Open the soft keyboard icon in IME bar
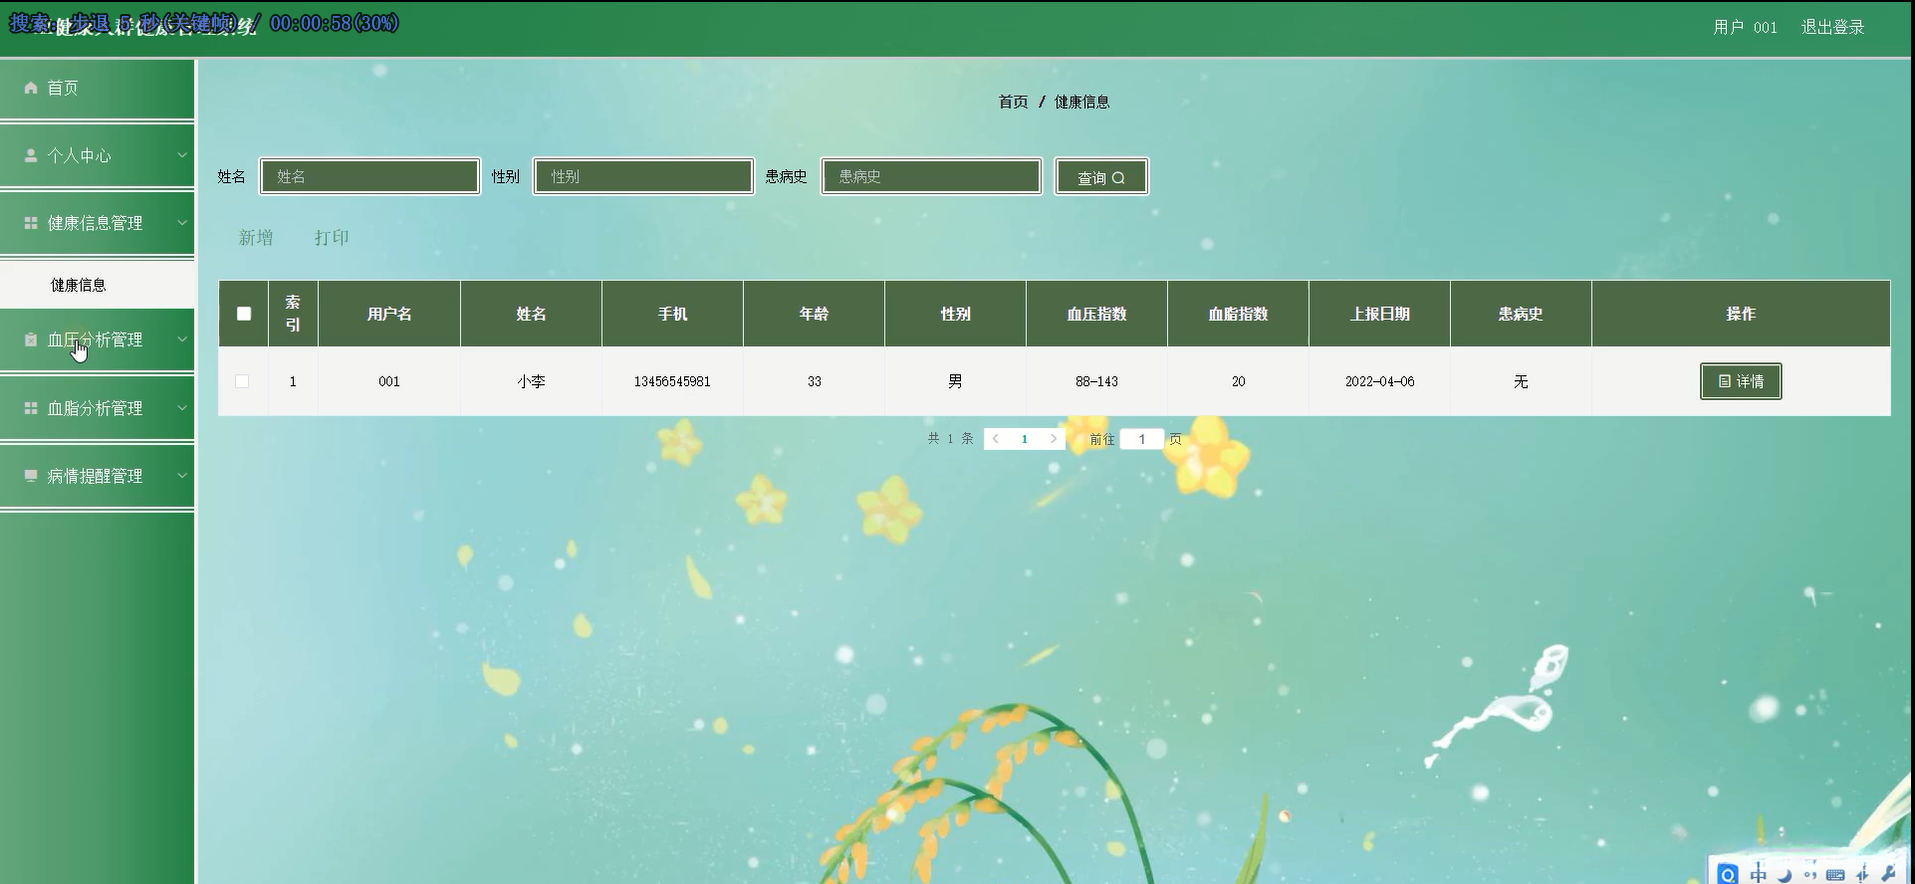The image size is (1915, 884). pyautogui.click(x=1836, y=874)
